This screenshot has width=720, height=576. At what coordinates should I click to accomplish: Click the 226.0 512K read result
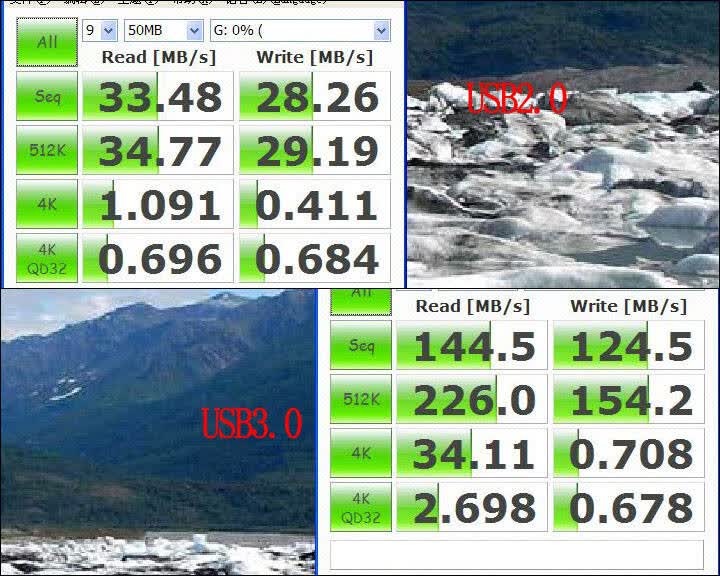tap(472, 399)
